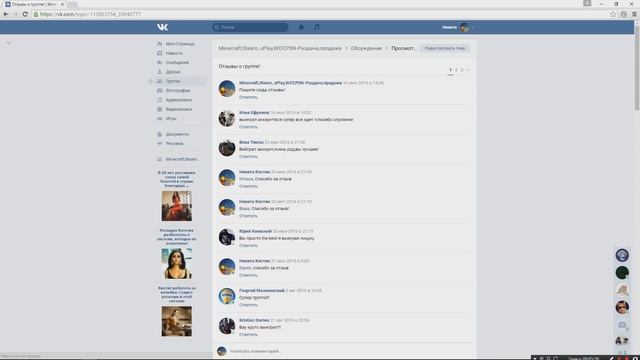Click the Моя Страница home icon
Image resolution: width=640 pixels, height=360 pixels.
click(x=160, y=44)
